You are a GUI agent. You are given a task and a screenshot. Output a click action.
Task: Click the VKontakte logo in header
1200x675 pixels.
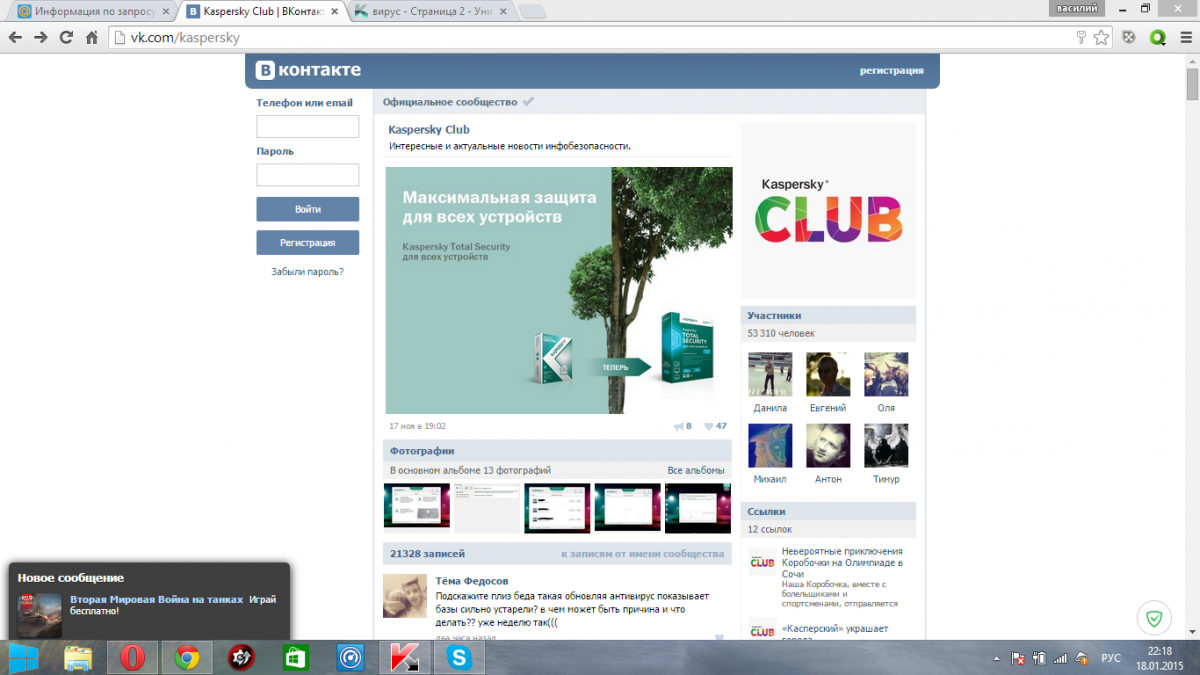[x=308, y=70]
